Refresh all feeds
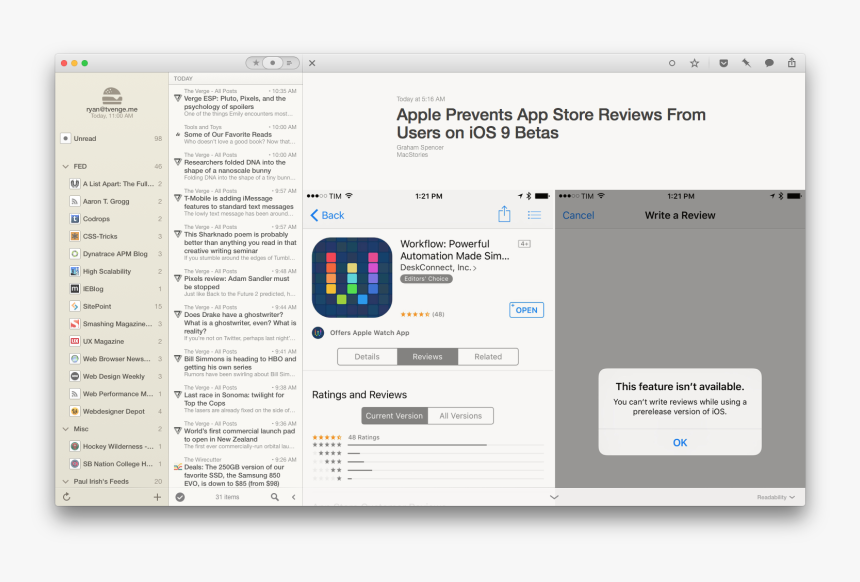The image size is (860, 582). (64, 495)
